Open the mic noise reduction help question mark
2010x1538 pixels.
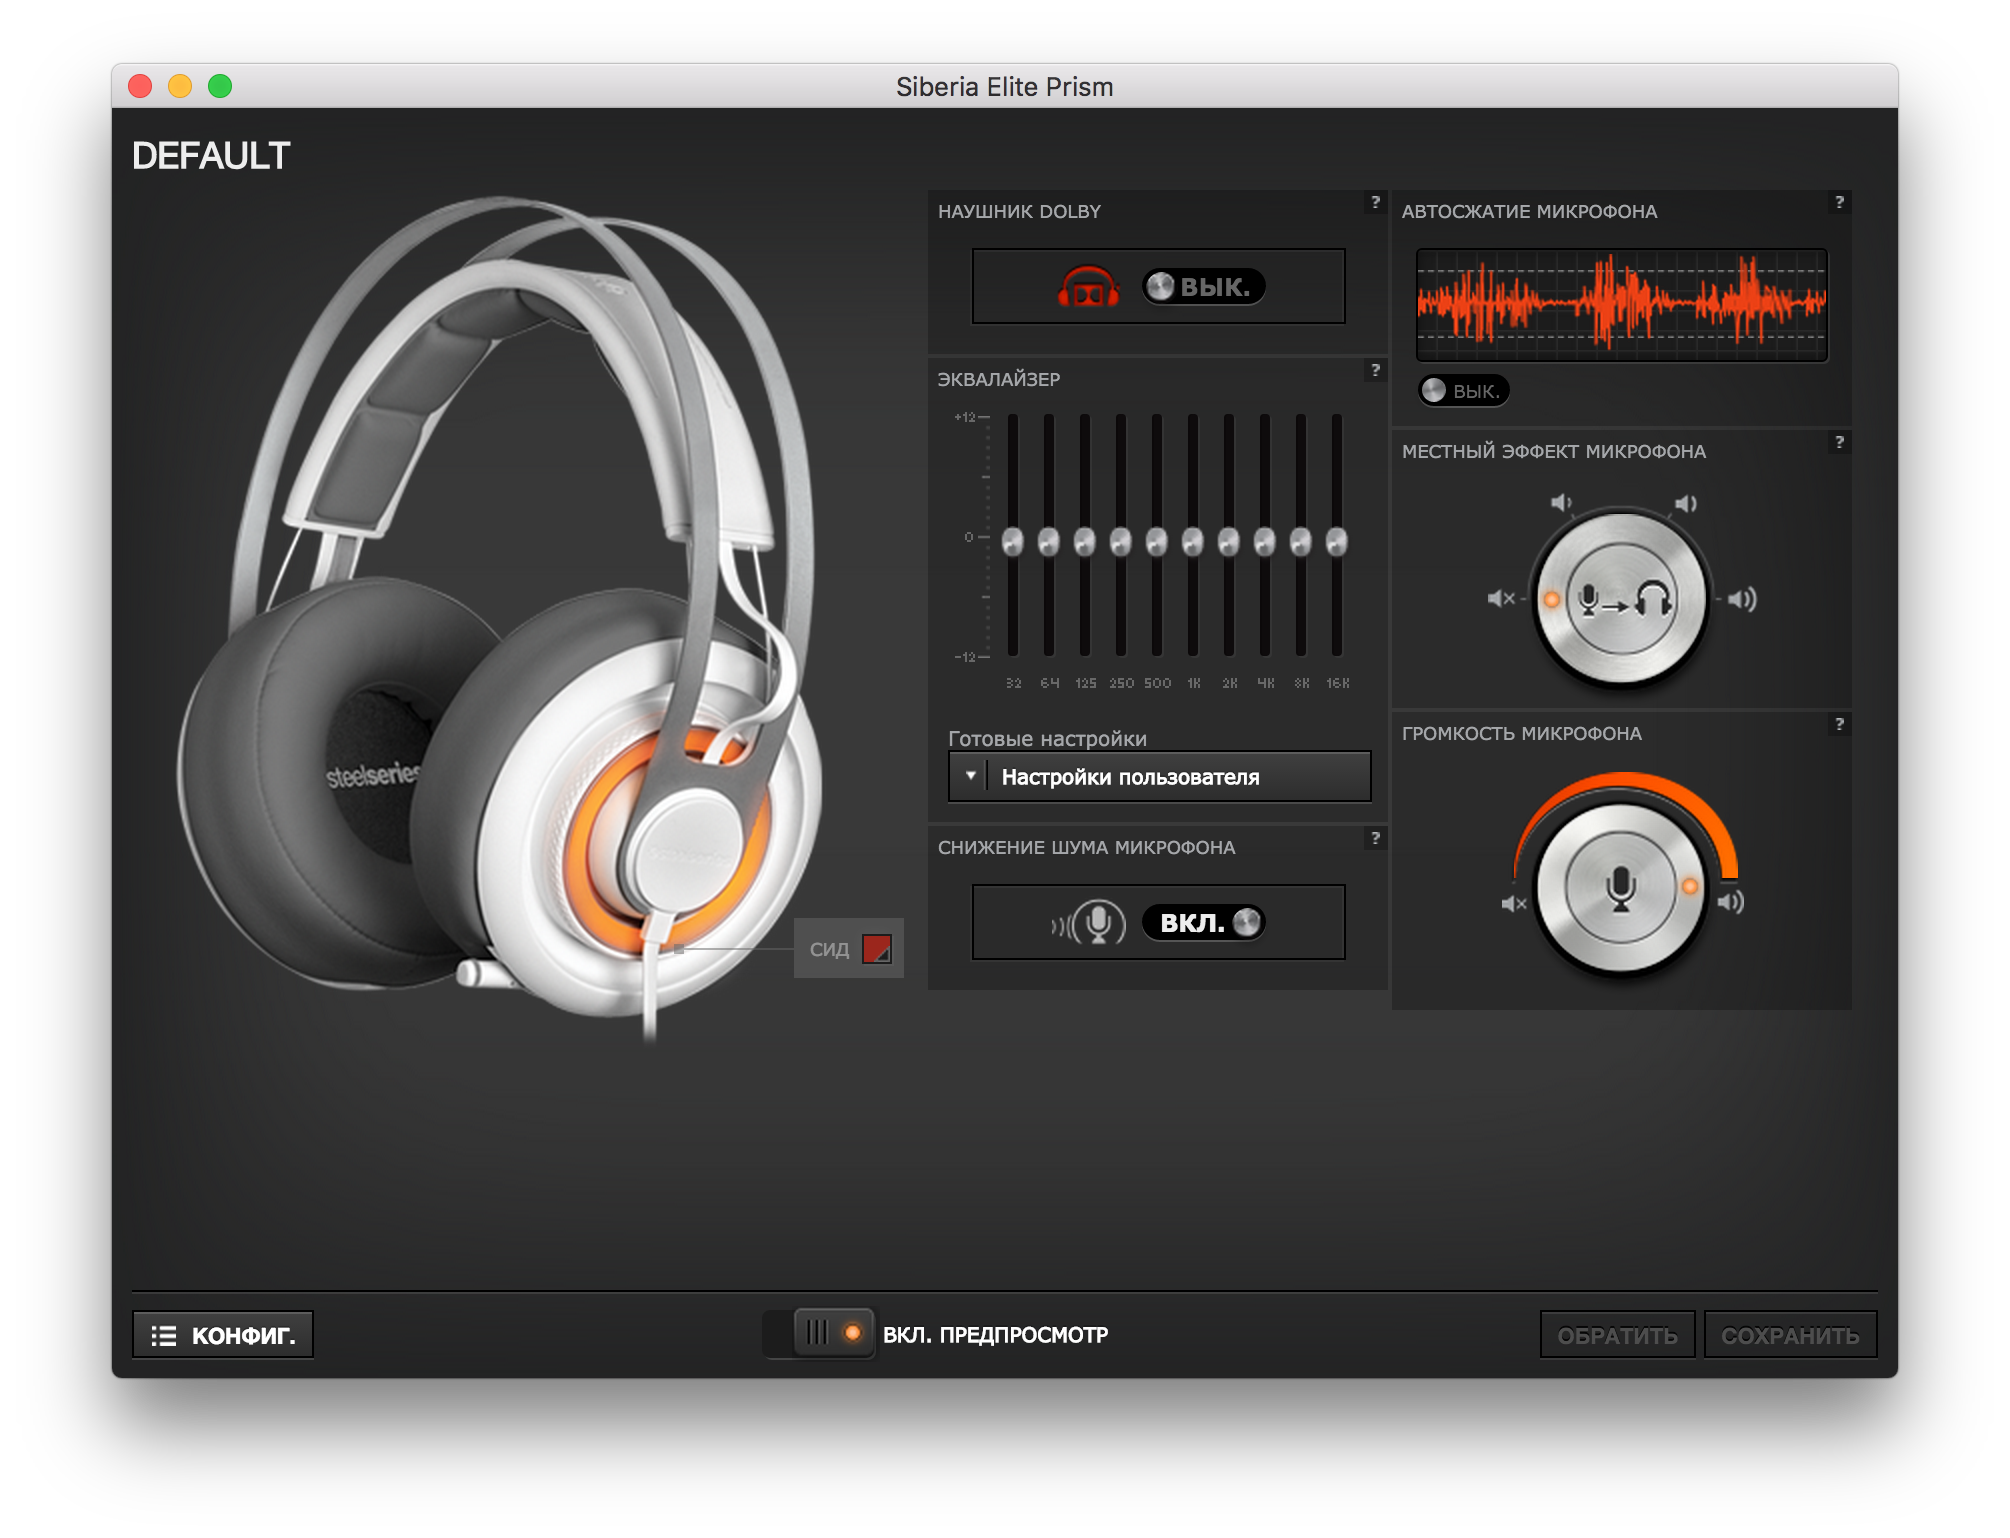1376,838
